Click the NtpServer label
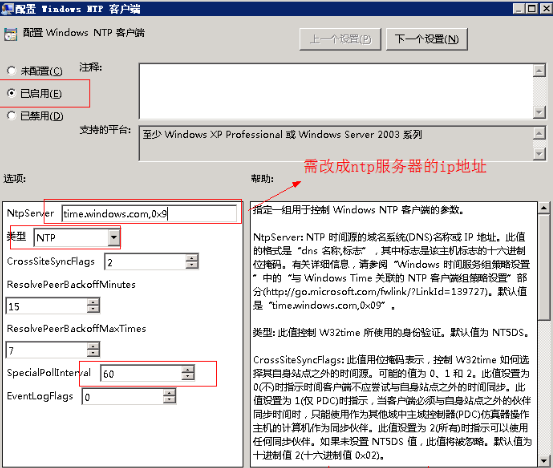Screen dimensions: 553x468 pyautogui.click(x=31, y=213)
